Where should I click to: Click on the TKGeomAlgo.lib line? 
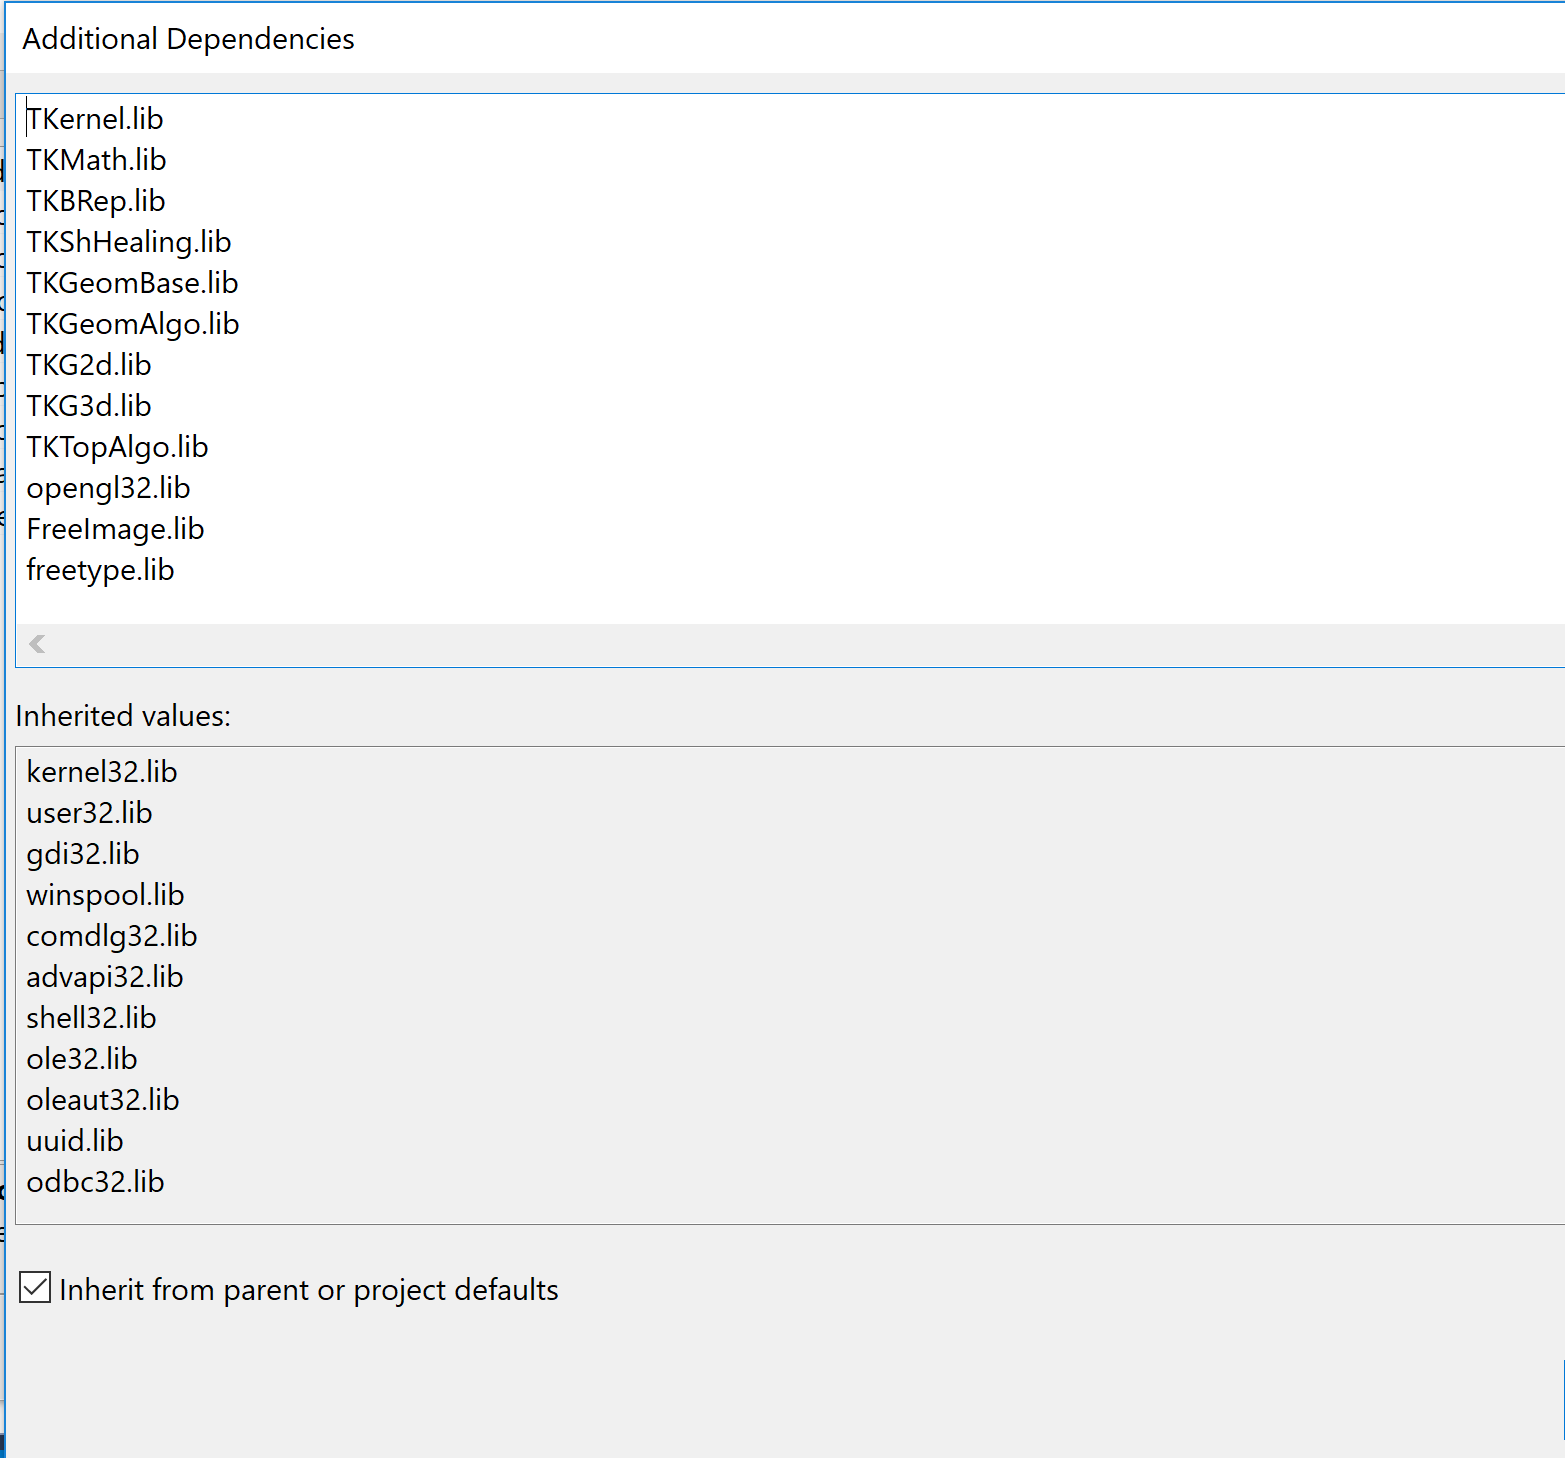point(133,324)
